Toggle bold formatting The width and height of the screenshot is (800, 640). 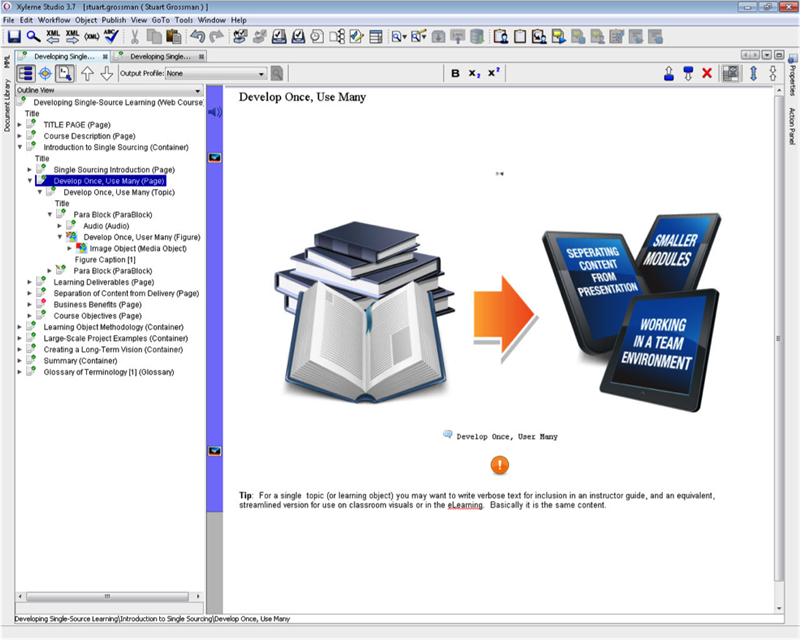pos(456,73)
